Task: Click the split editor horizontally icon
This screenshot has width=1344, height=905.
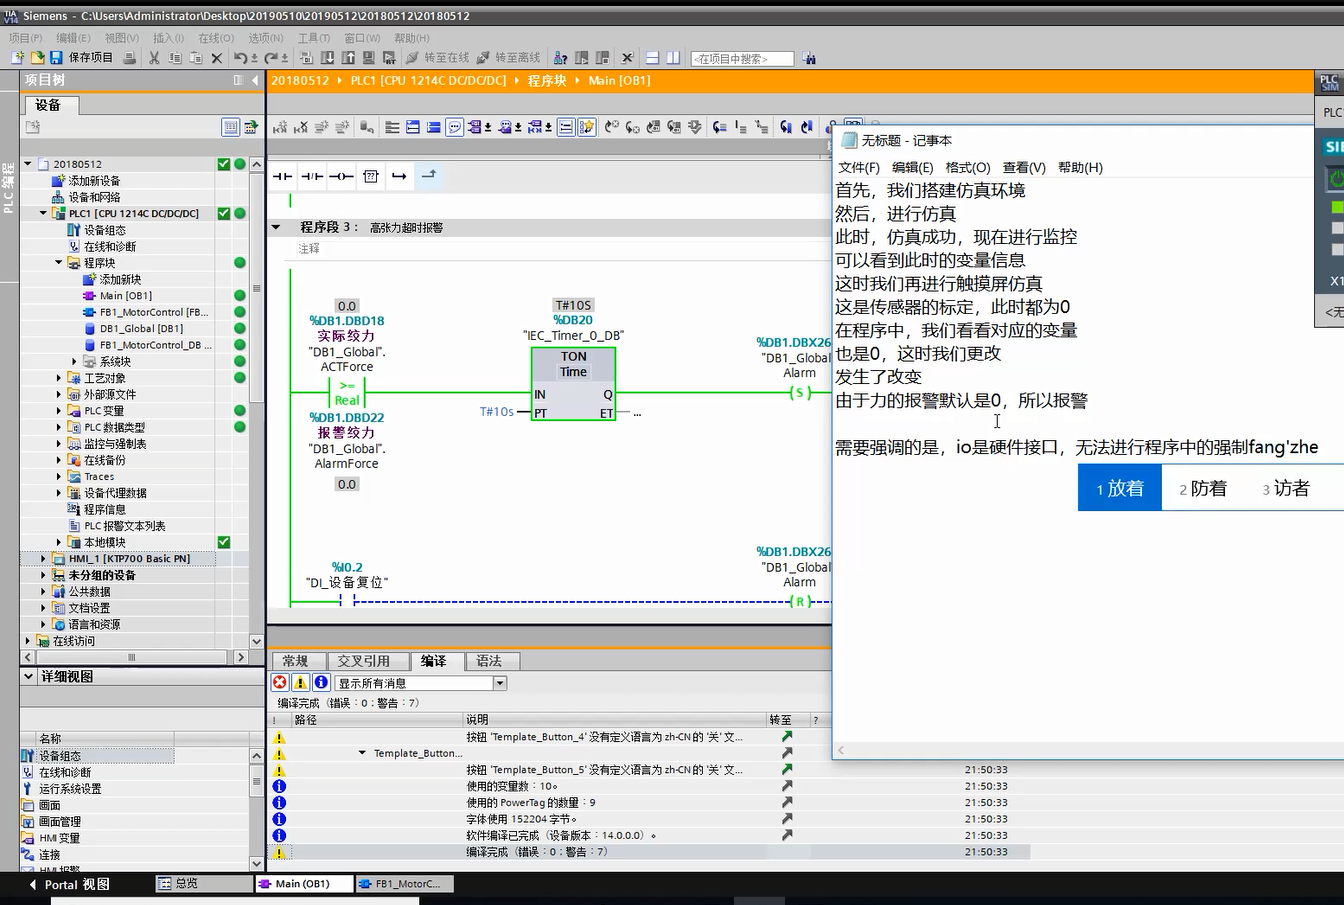Action: pos(652,58)
